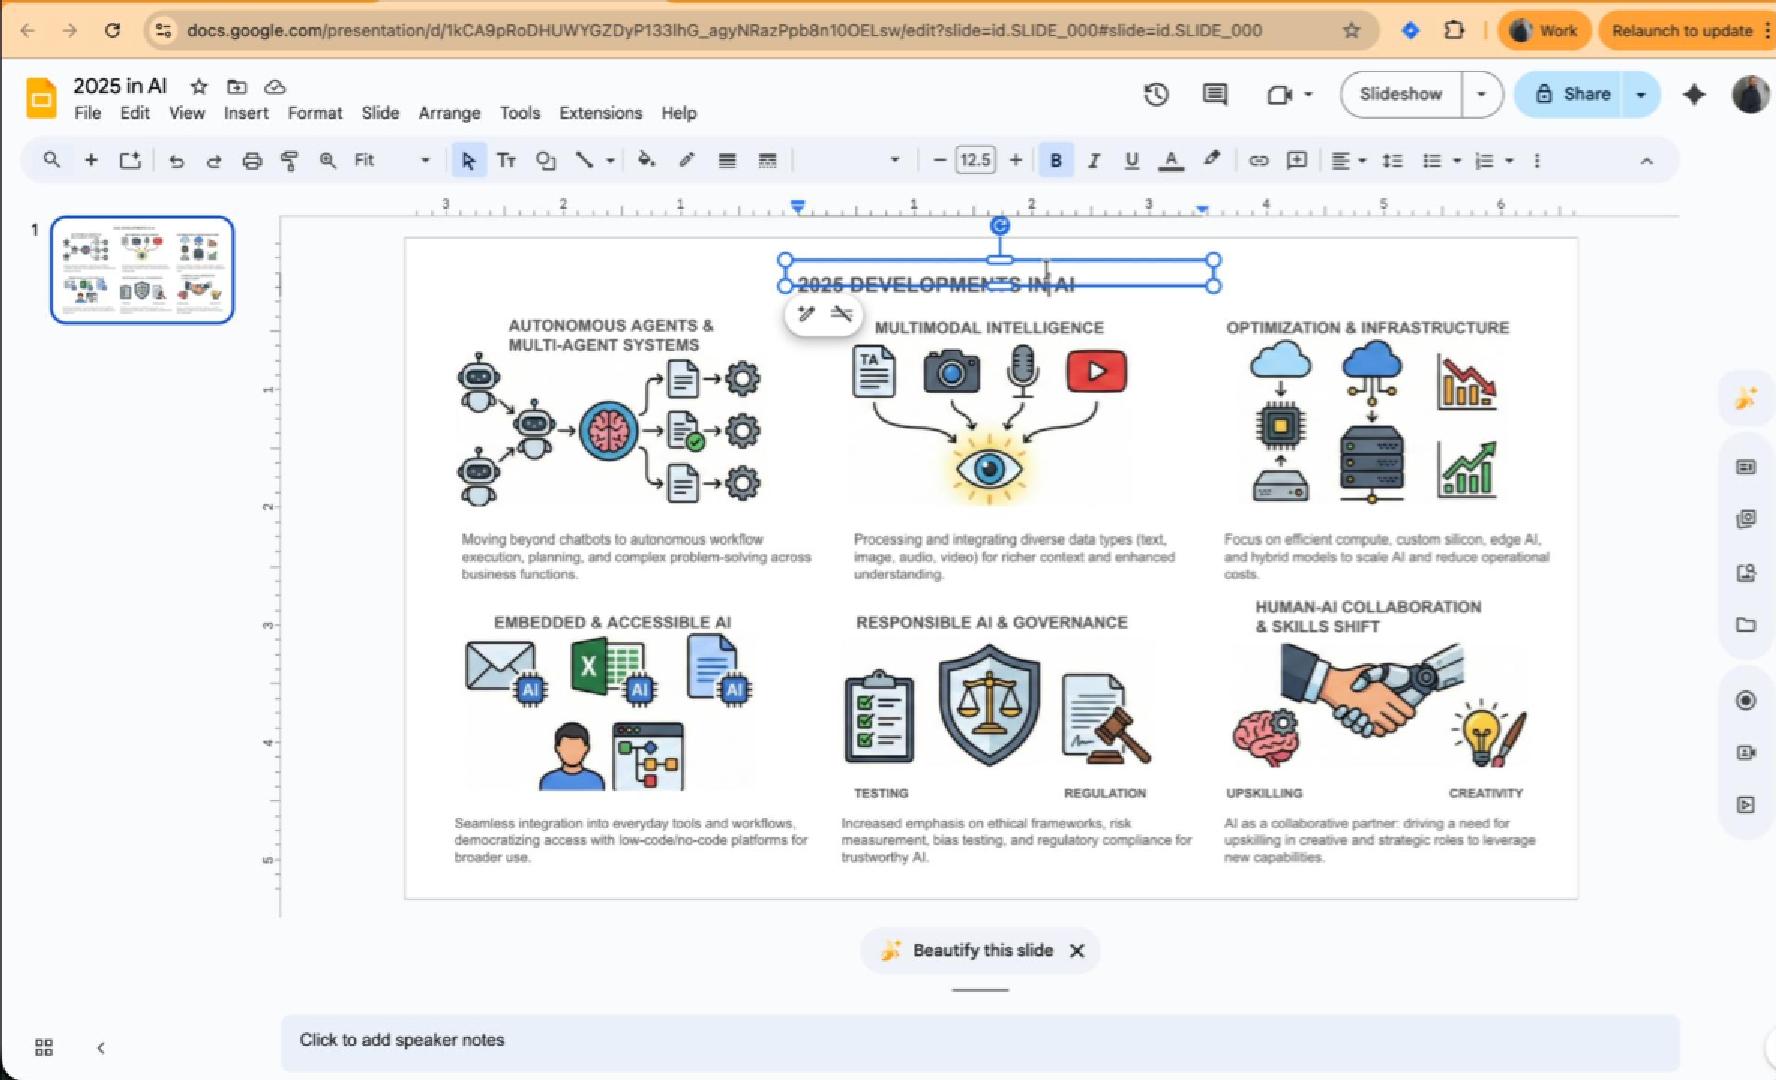Open the Border weight options

click(727, 160)
